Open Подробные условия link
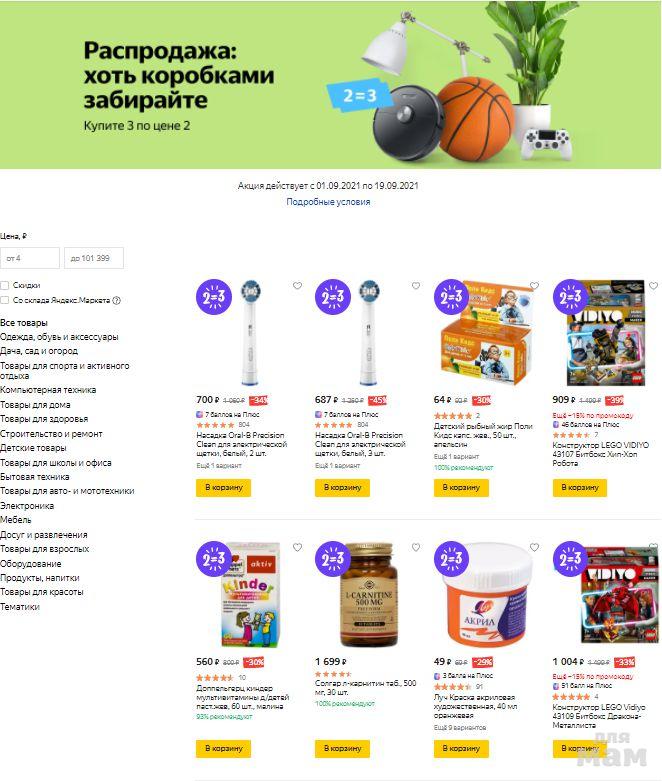The image size is (662, 781). pos(328,202)
